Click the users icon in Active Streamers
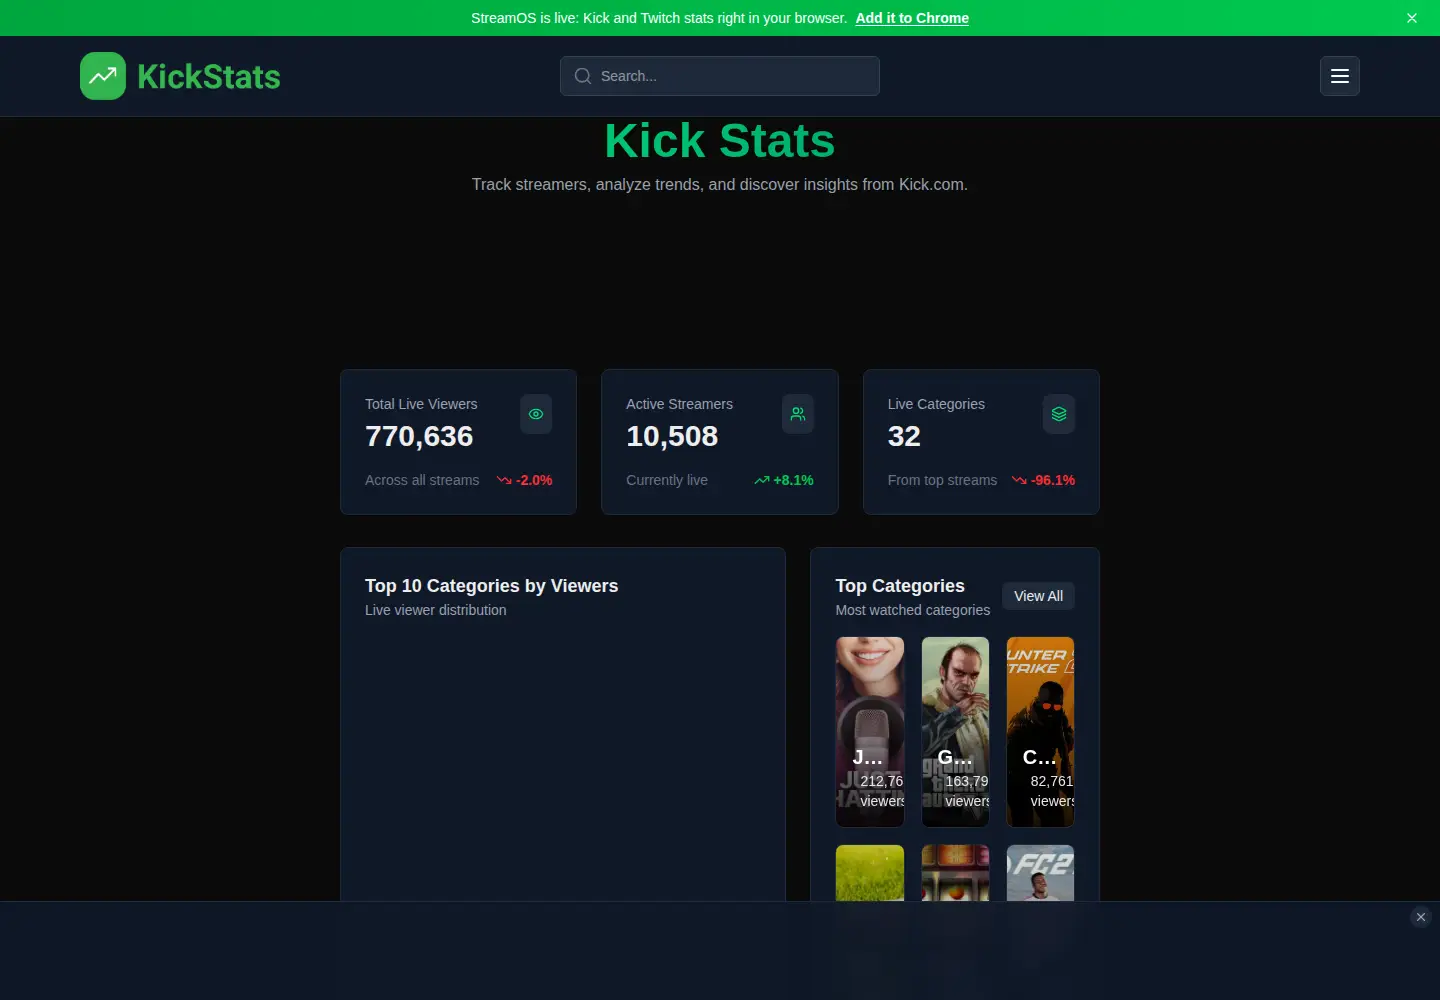 tap(798, 414)
